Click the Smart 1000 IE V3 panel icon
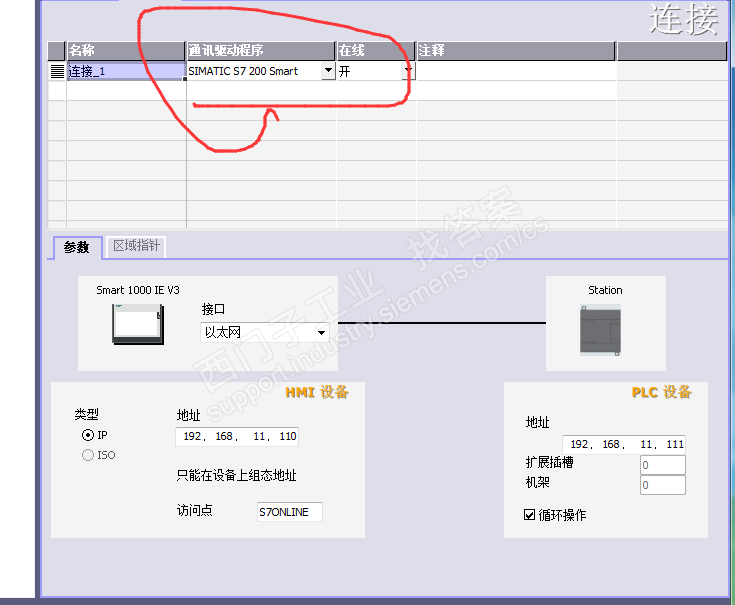 [138, 324]
